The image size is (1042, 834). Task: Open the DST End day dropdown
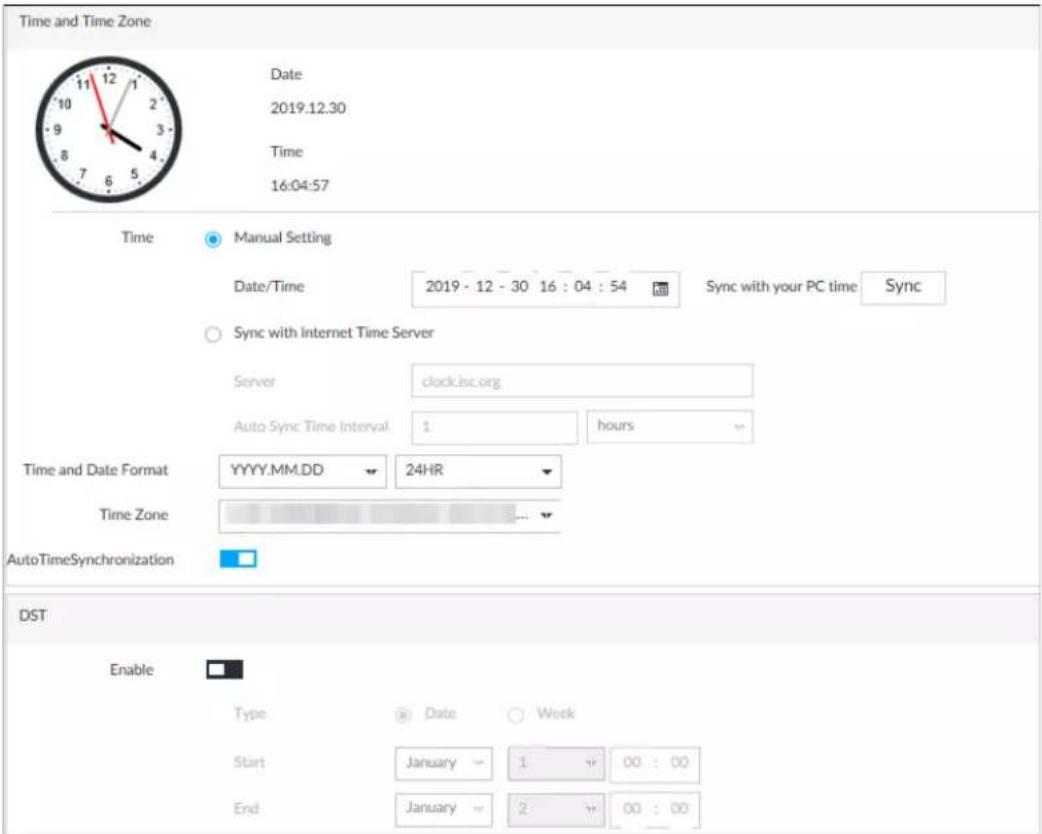556,809
